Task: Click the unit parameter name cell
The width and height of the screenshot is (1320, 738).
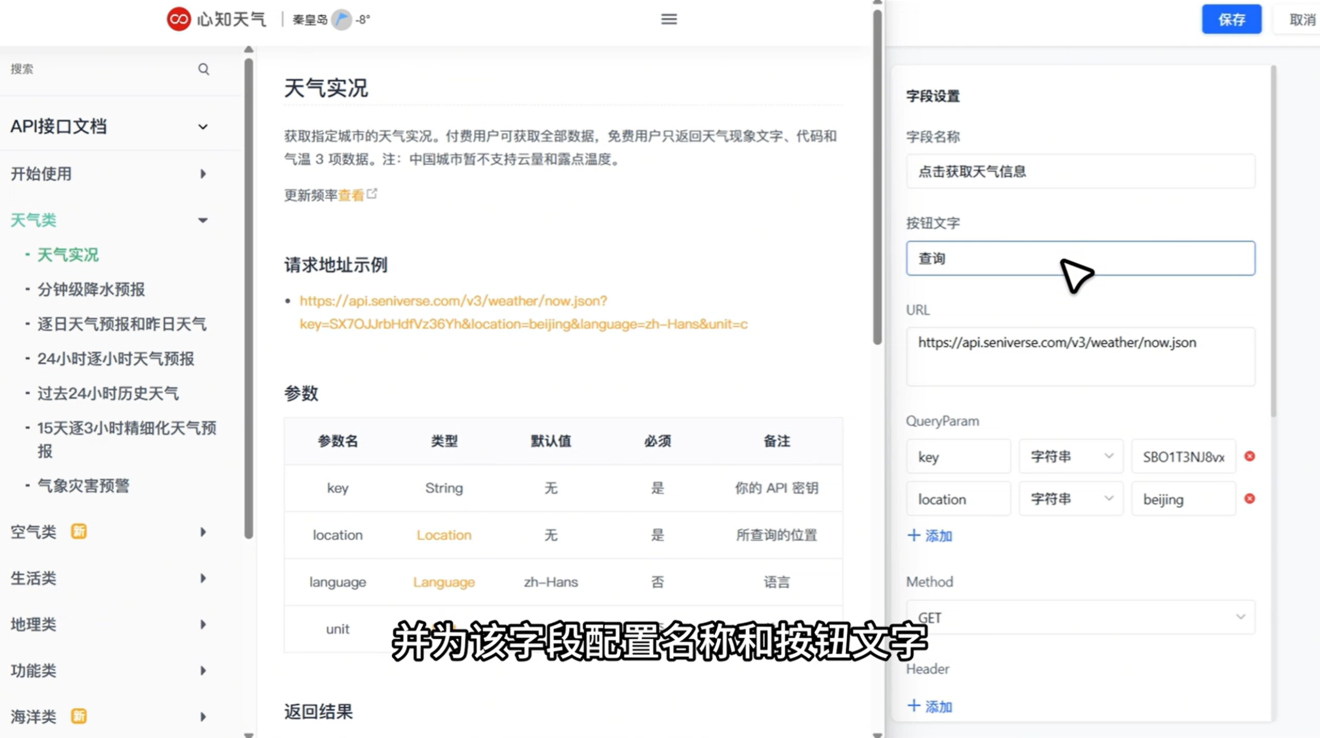Action: 338,629
